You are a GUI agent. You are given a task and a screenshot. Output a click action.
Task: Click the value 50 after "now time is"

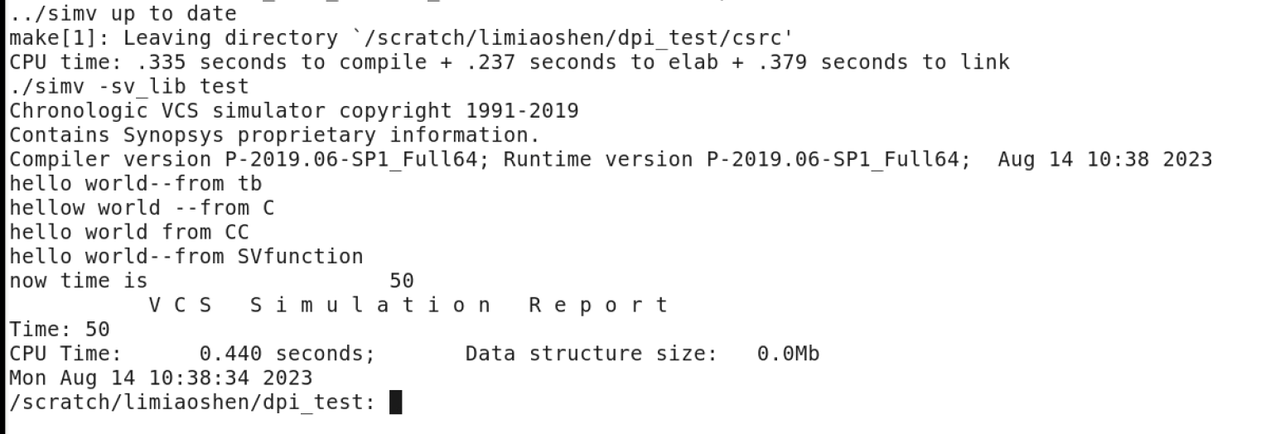[401, 281]
